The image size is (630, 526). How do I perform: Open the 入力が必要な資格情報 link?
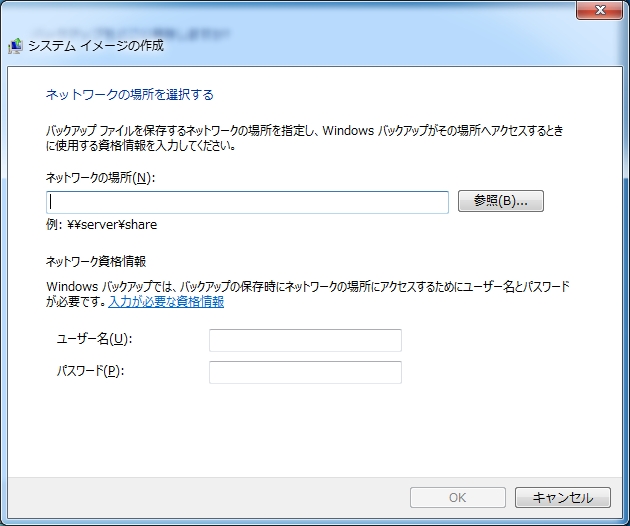[166, 301]
